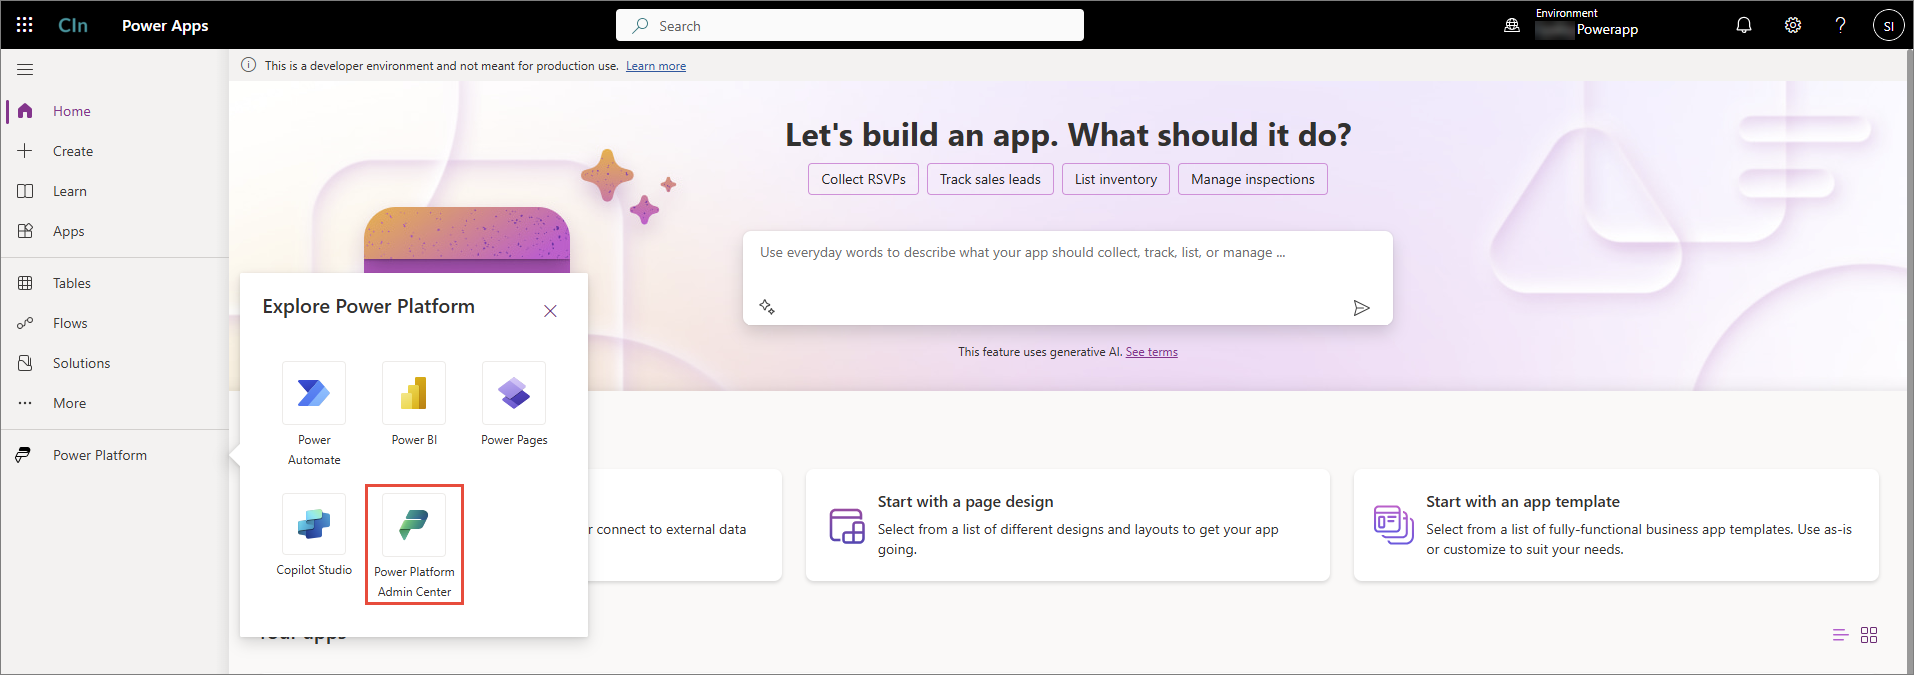Click the Create plus icon
The width and height of the screenshot is (1914, 675).
click(25, 151)
